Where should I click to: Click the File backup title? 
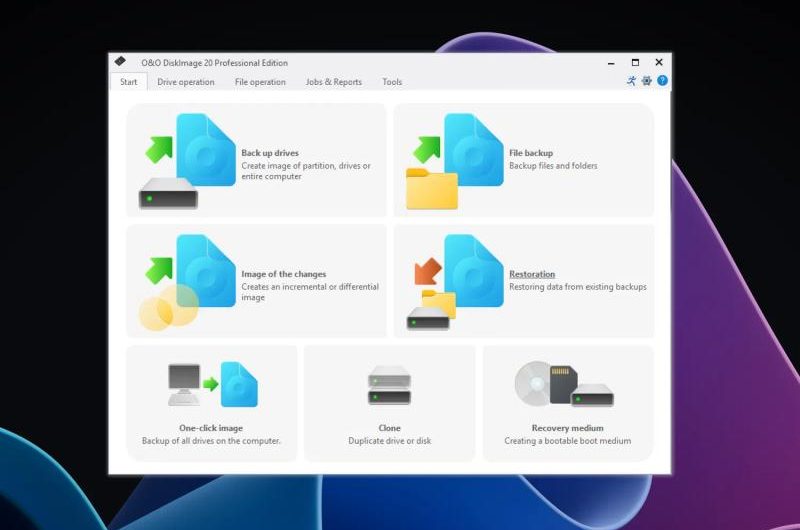531,153
